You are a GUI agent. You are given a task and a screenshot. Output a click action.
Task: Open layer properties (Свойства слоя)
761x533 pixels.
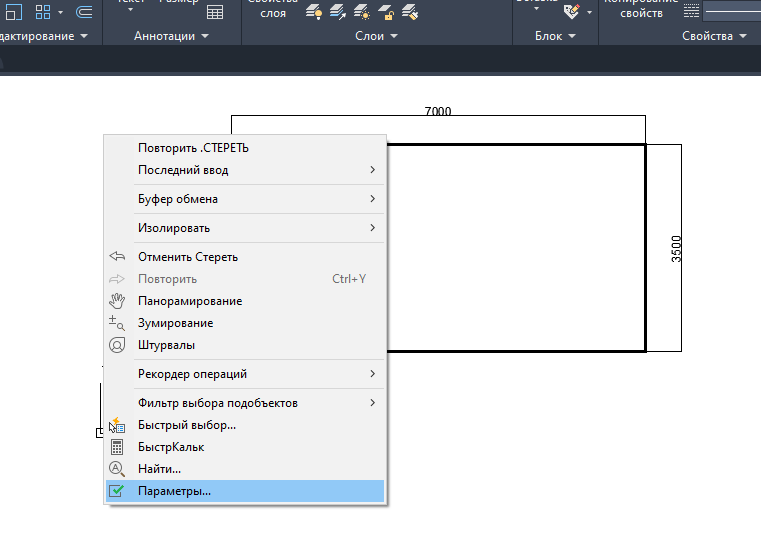[273, 9]
